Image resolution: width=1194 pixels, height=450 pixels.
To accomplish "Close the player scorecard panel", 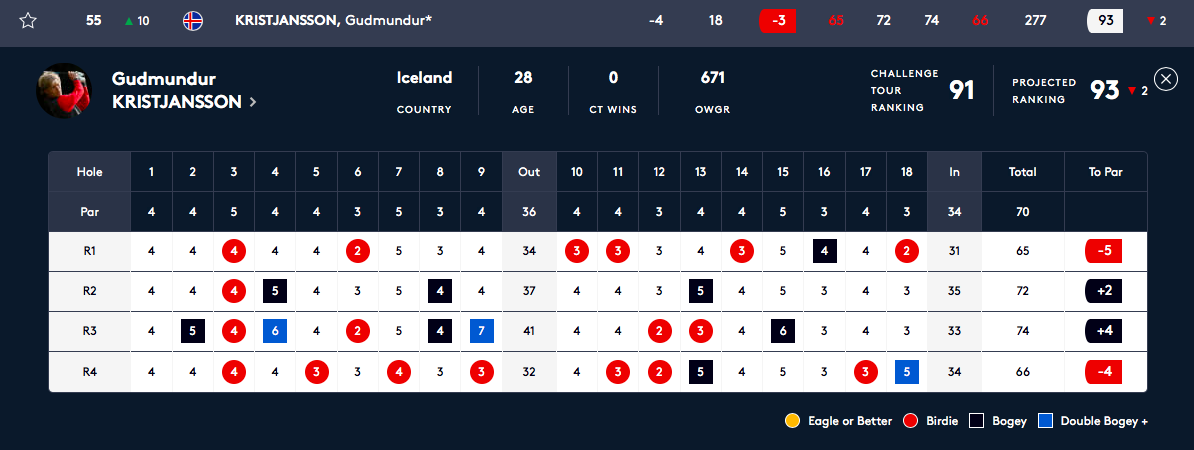I will coord(1166,79).
